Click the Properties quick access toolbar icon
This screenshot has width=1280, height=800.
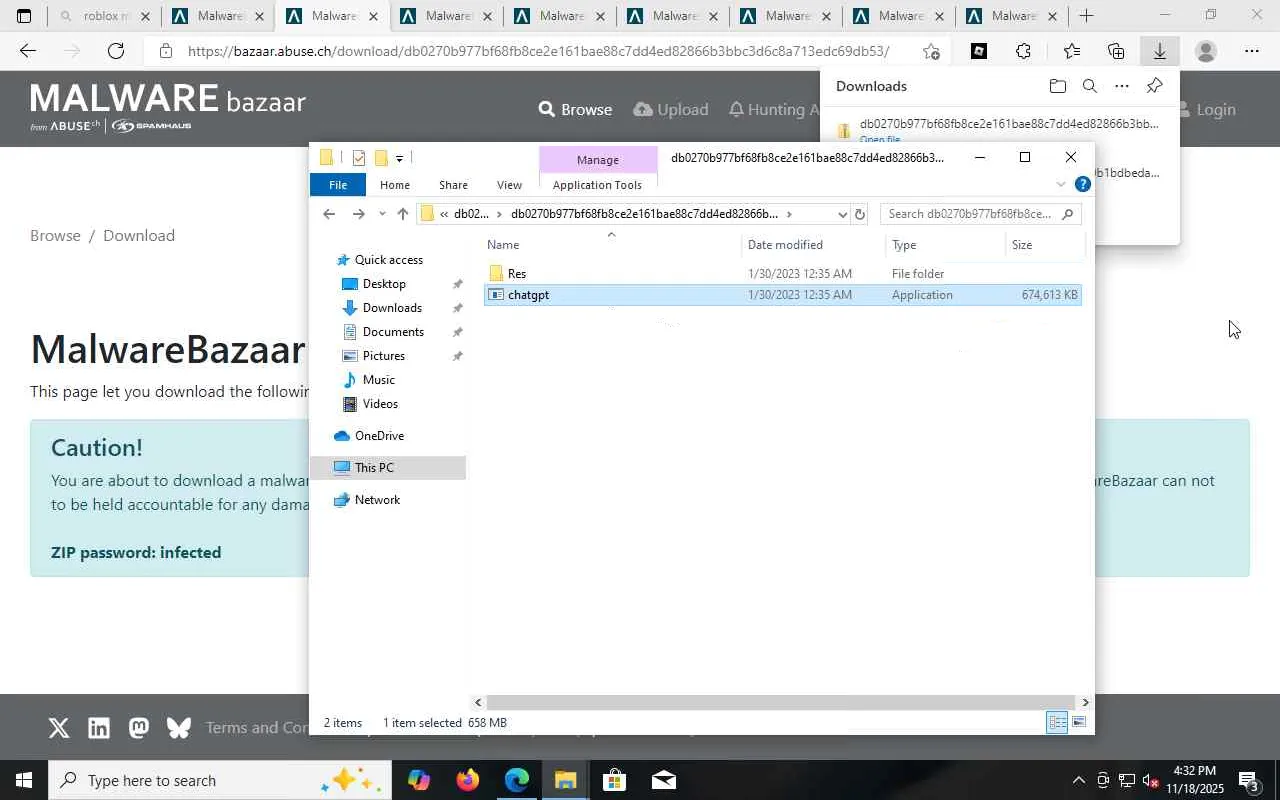pyautogui.click(x=359, y=158)
